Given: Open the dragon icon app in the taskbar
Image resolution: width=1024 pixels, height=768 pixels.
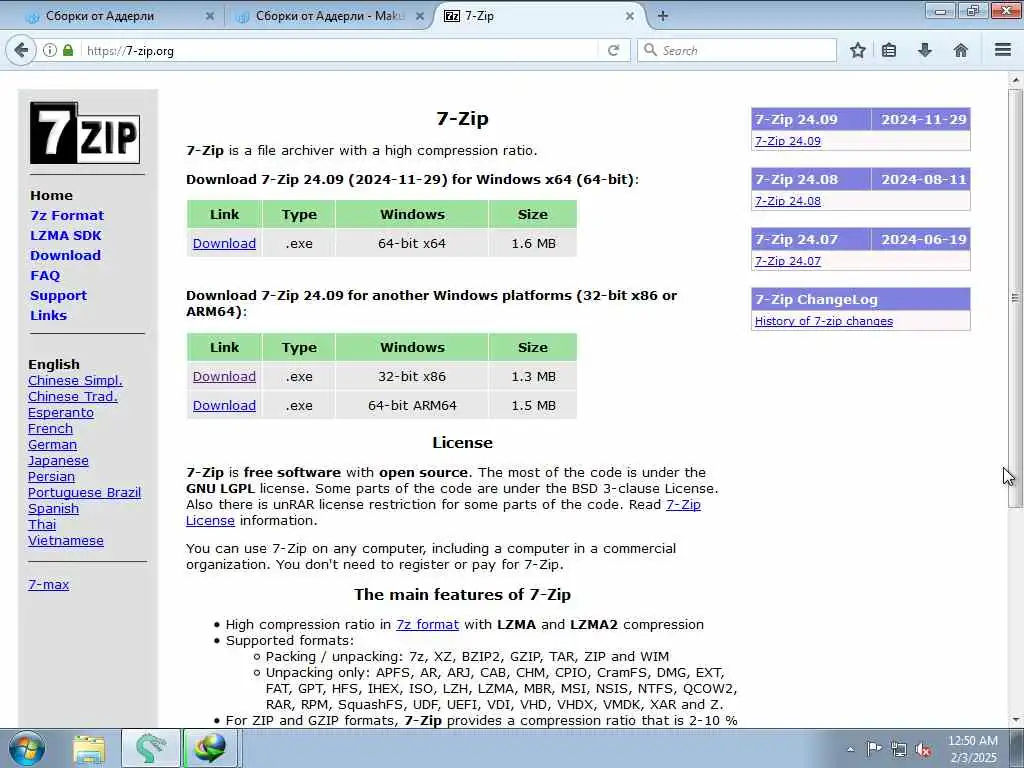Looking at the screenshot, I should (151, 748).
